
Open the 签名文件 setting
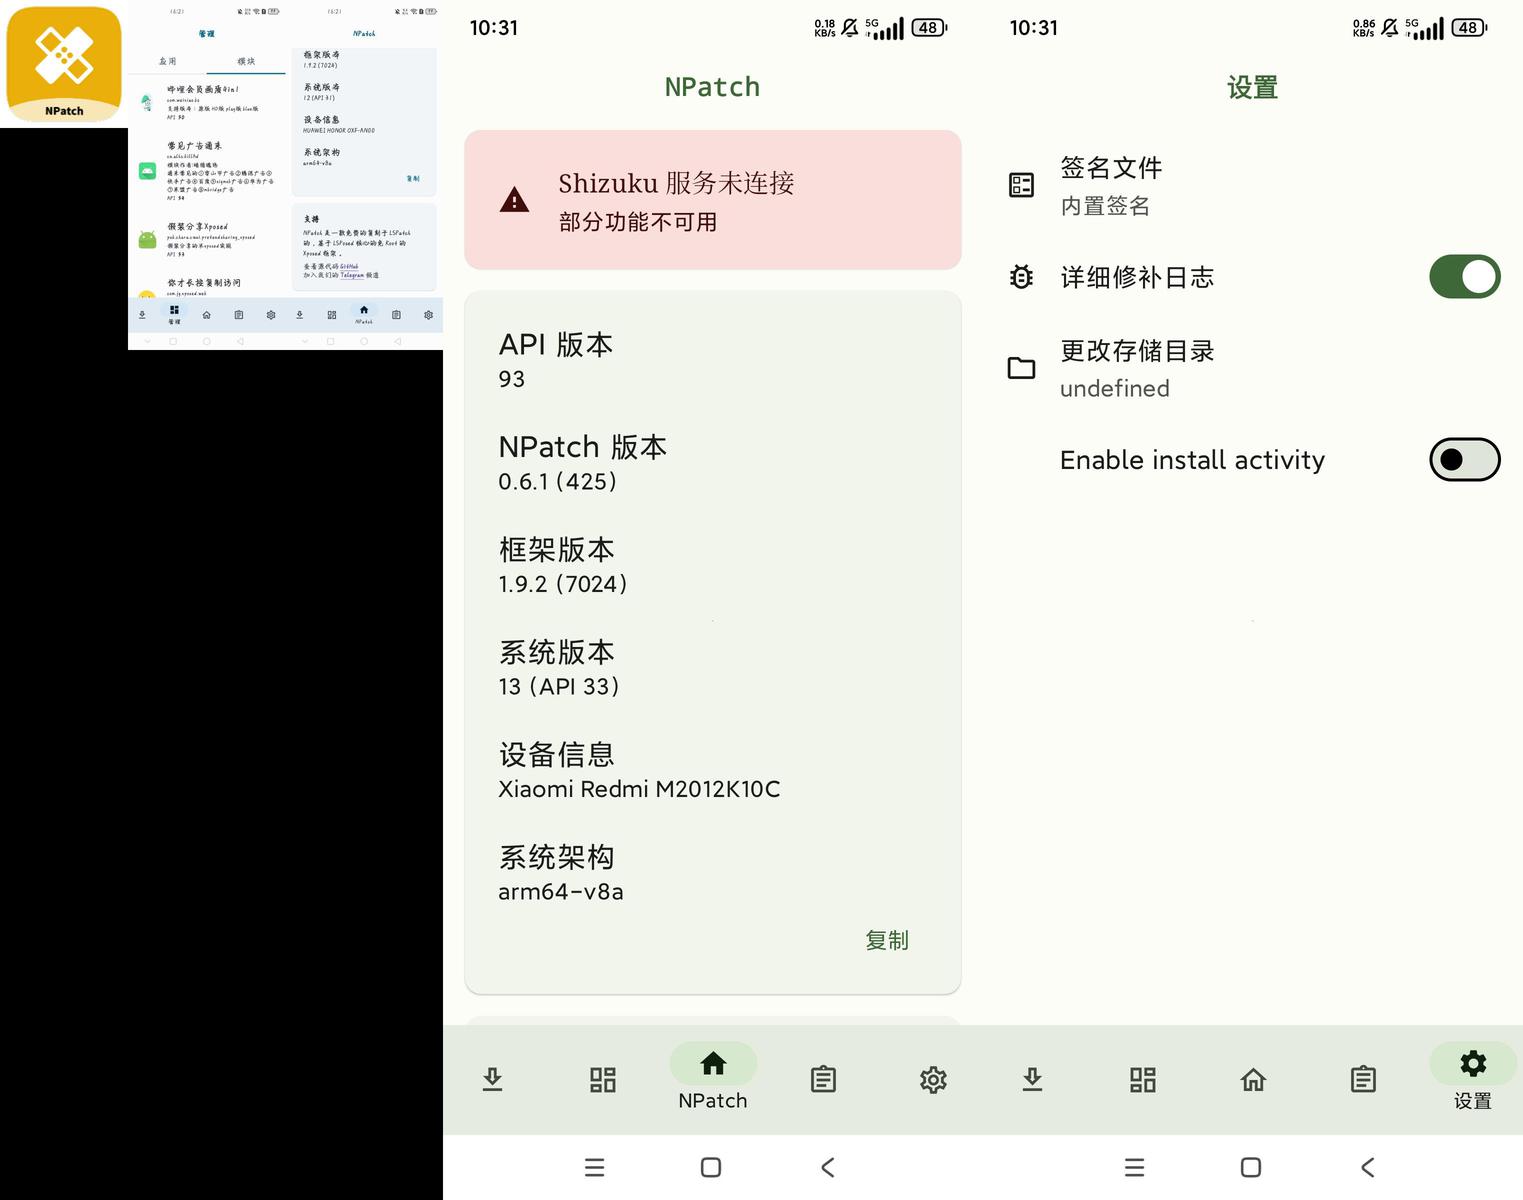pos(1110,185)
